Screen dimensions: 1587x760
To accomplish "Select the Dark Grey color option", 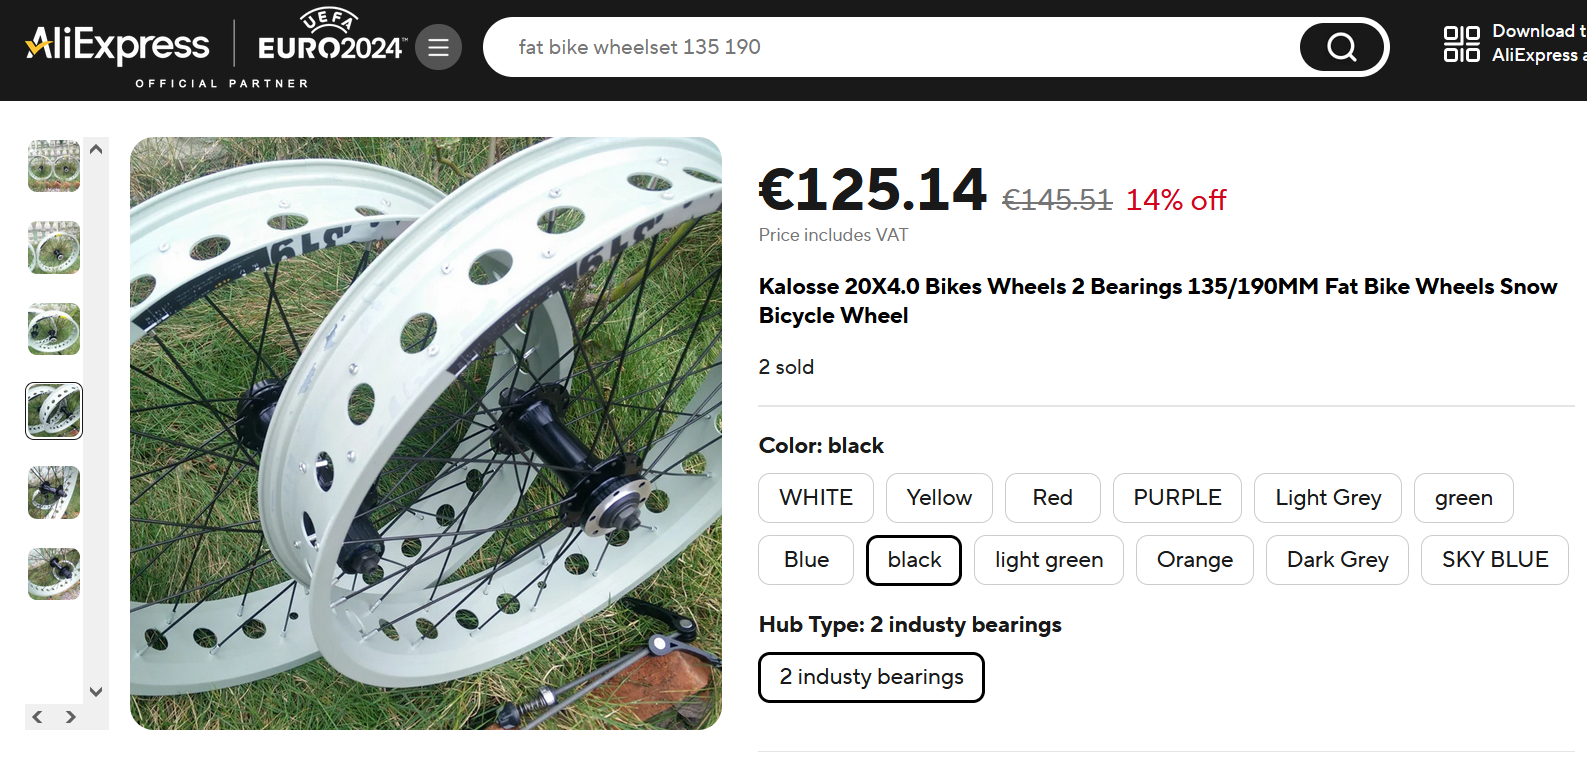I will [1336, 560].
